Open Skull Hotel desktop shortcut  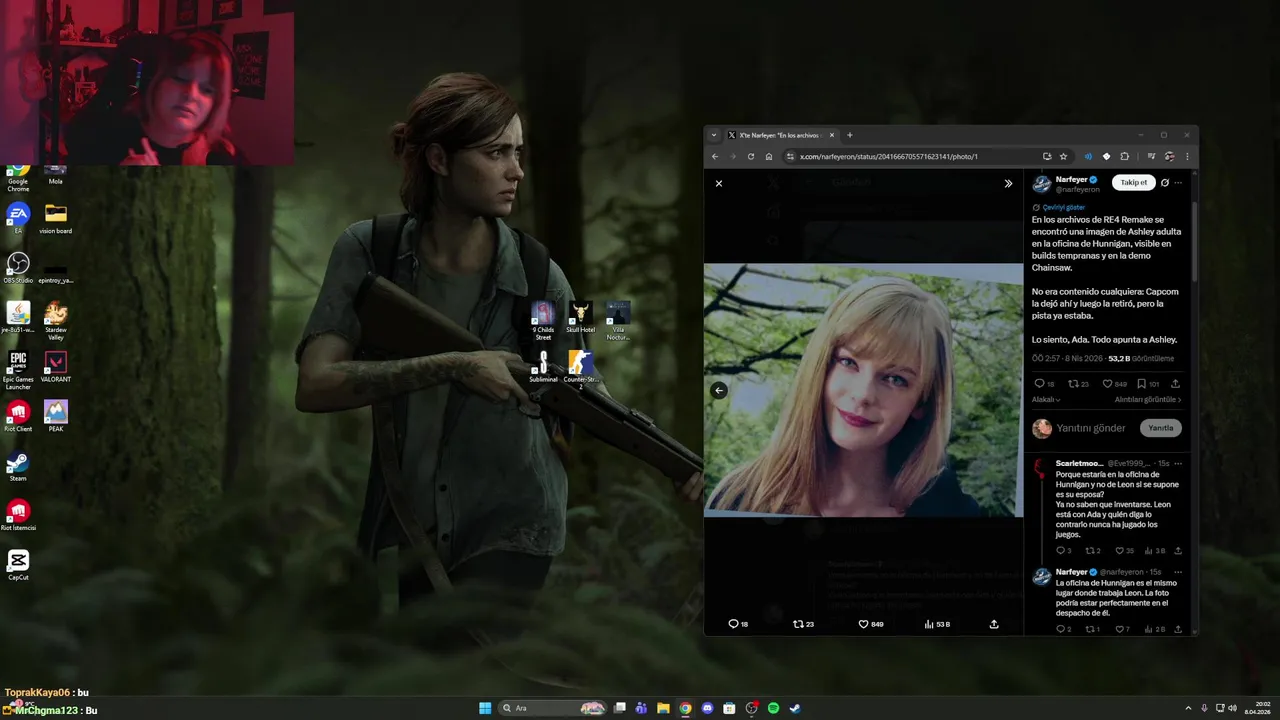tap(580, 317)
